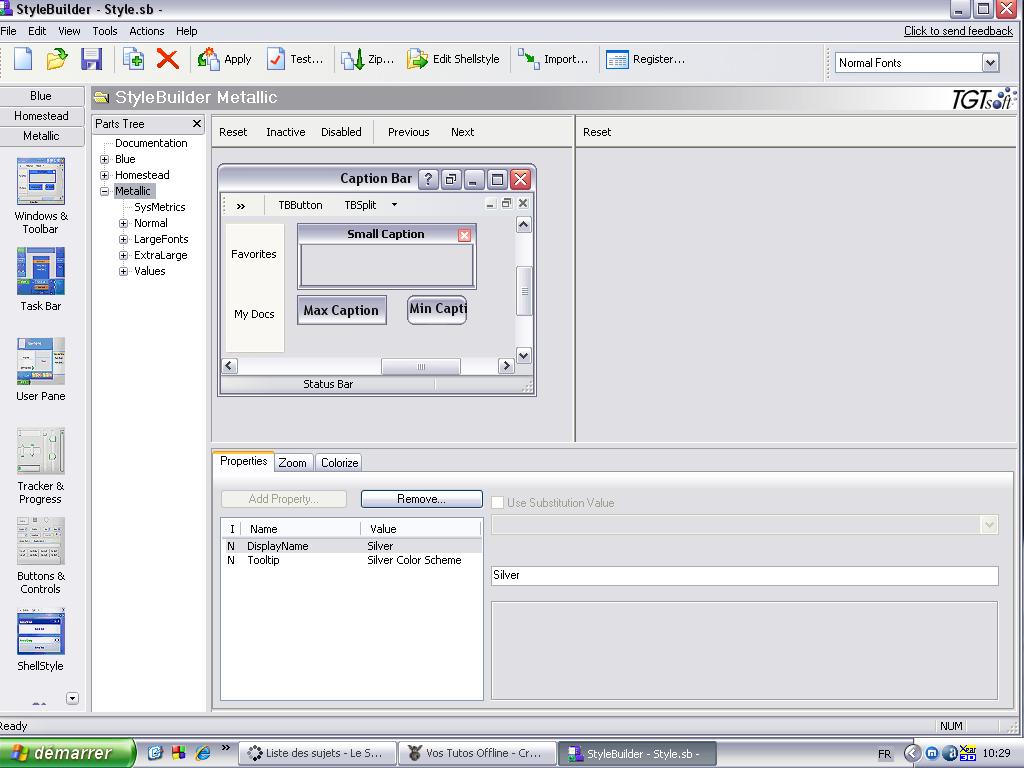Expand the LargeFonts tree node

pyautogui.click(x=124, y=240)
